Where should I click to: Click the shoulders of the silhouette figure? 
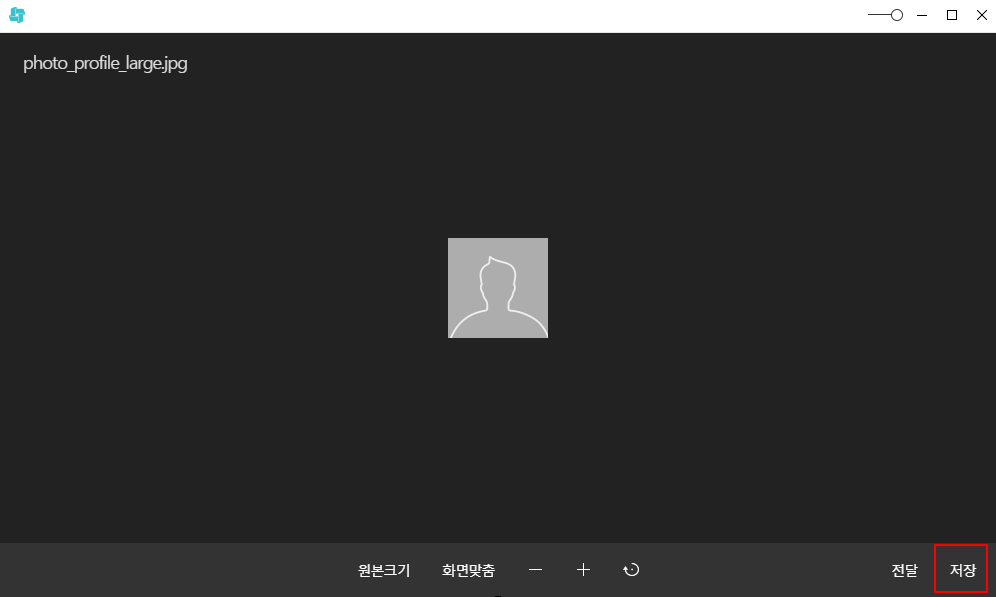pos(497,323)
